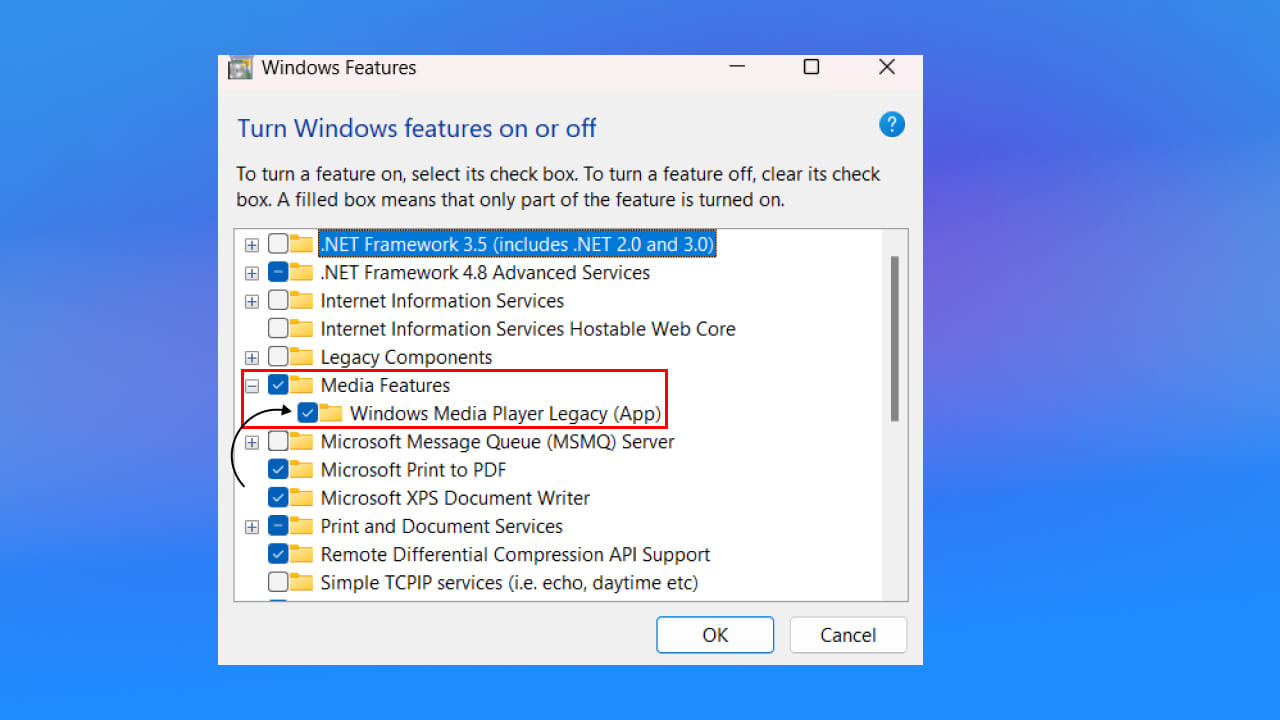This screenshot has width=1280, height=720.
Task: Select "Legacy Components" row text
Action: point(406,357)
